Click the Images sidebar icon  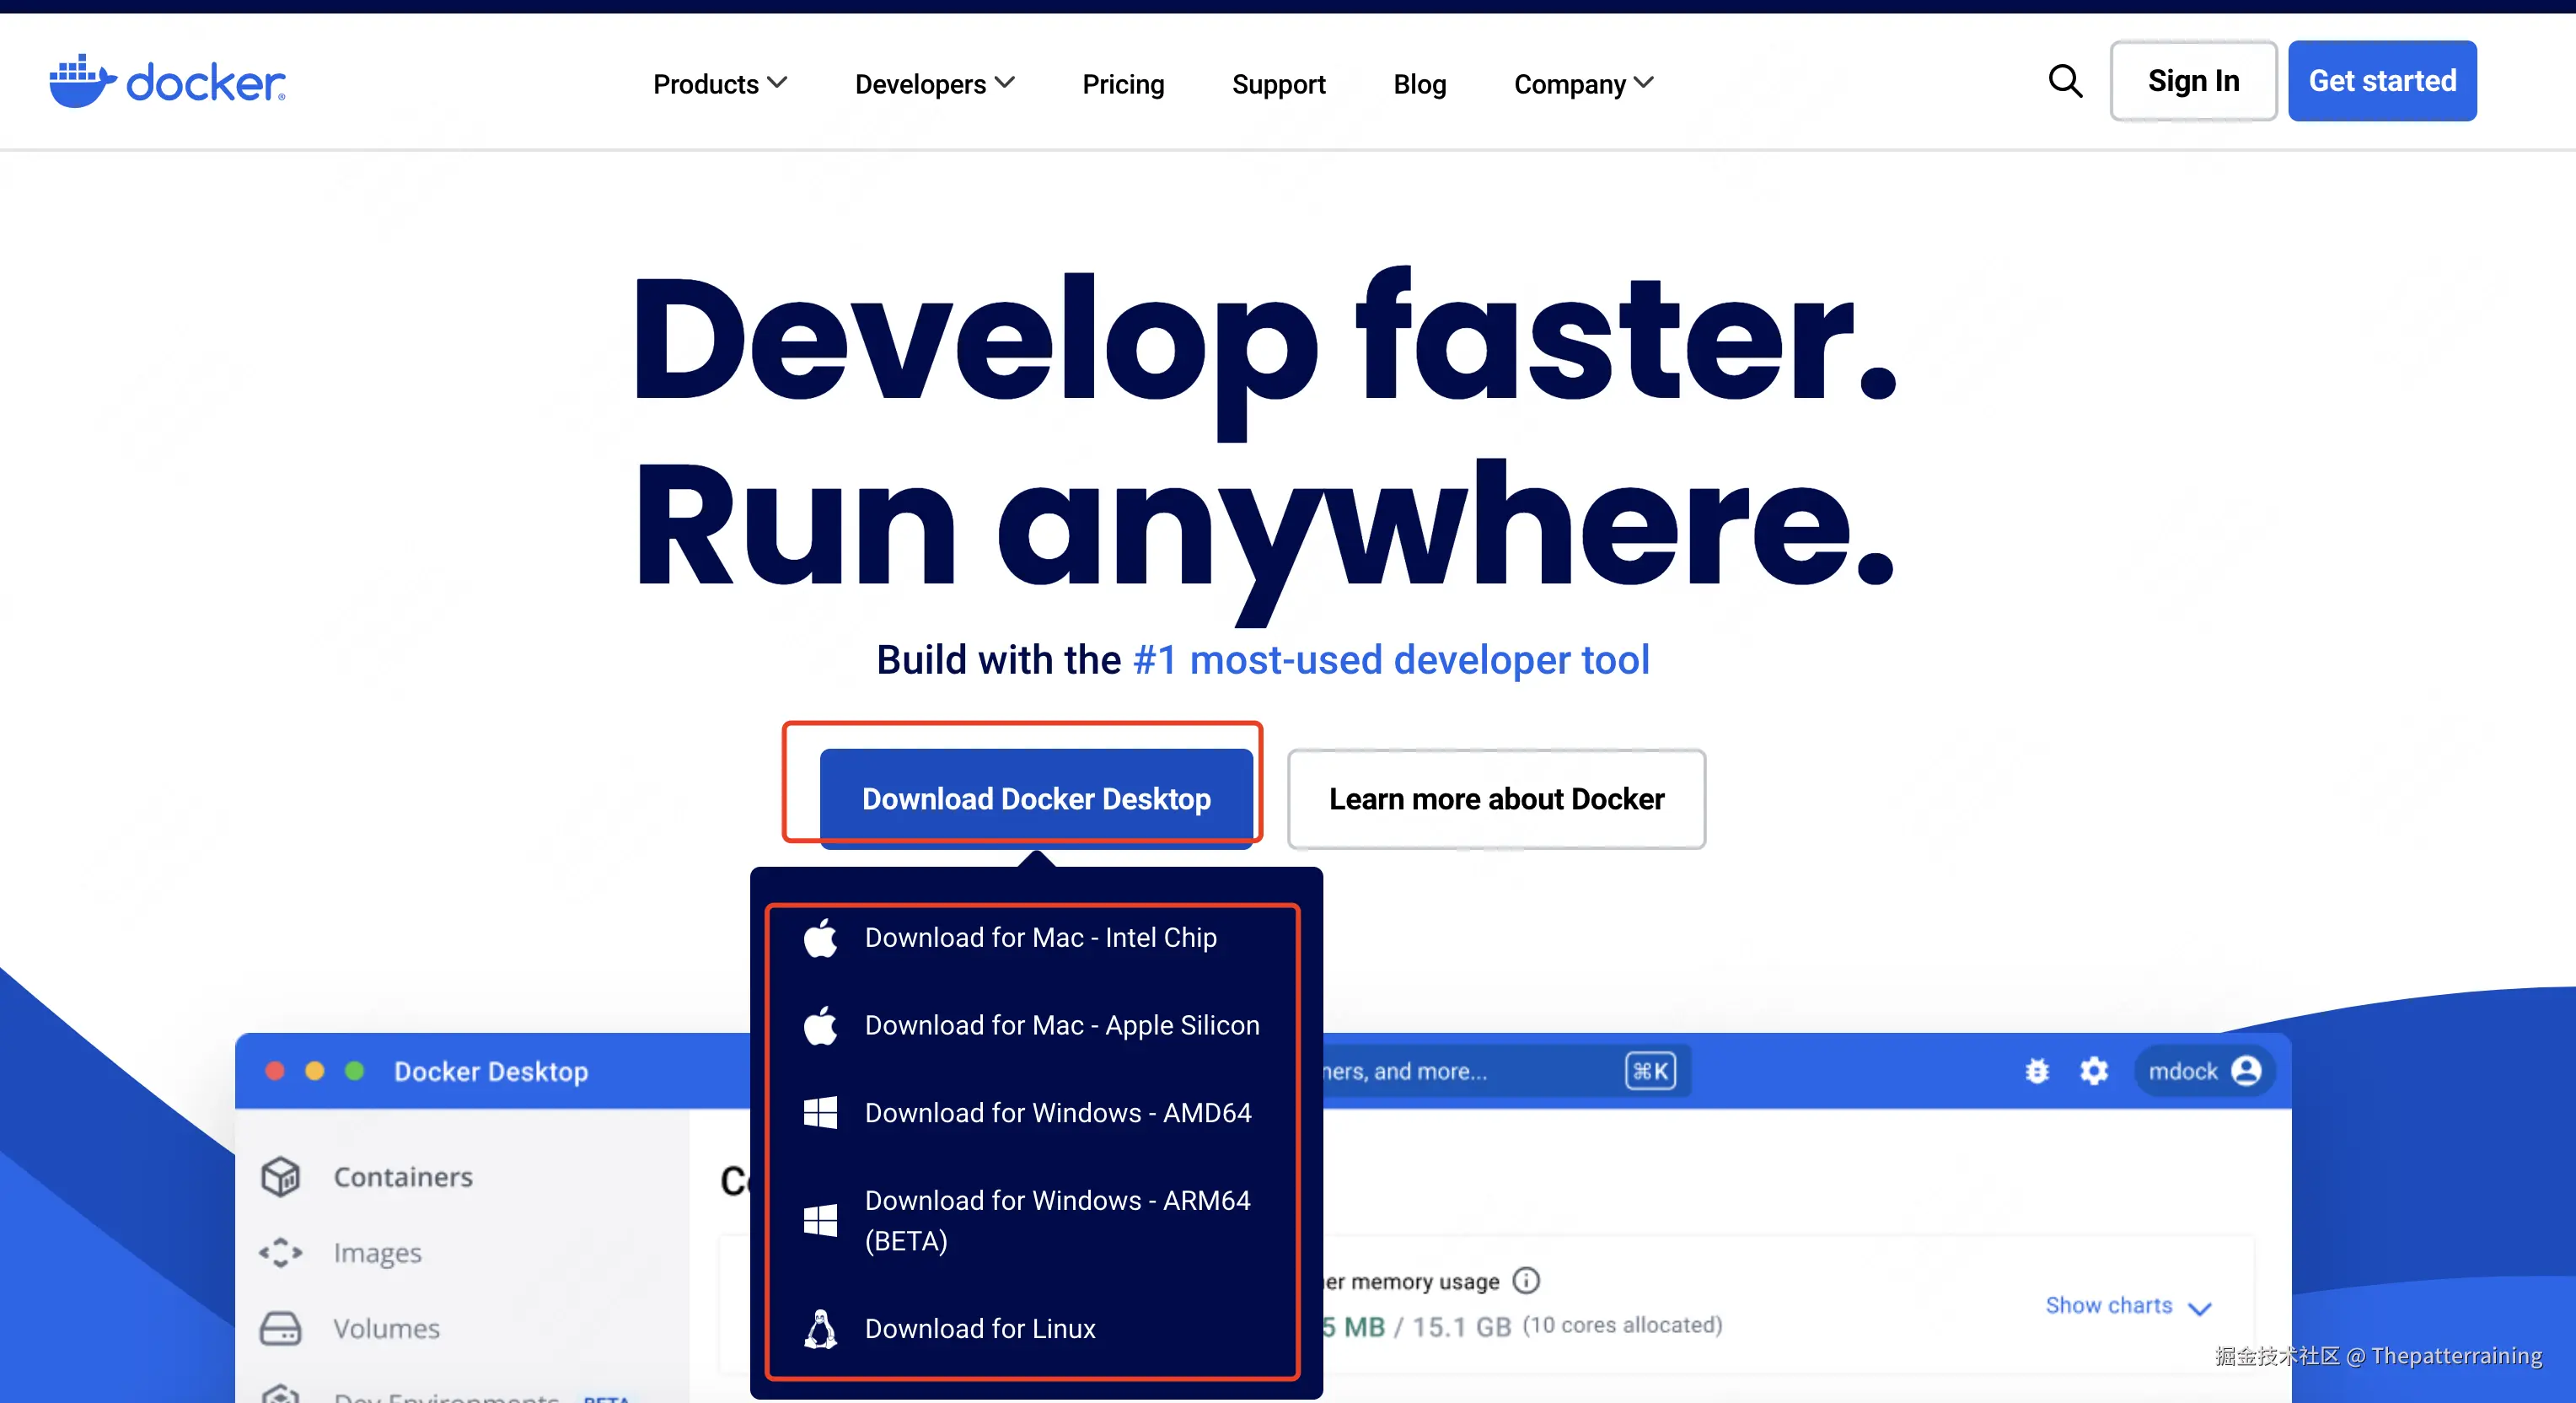pos(280,1253)
